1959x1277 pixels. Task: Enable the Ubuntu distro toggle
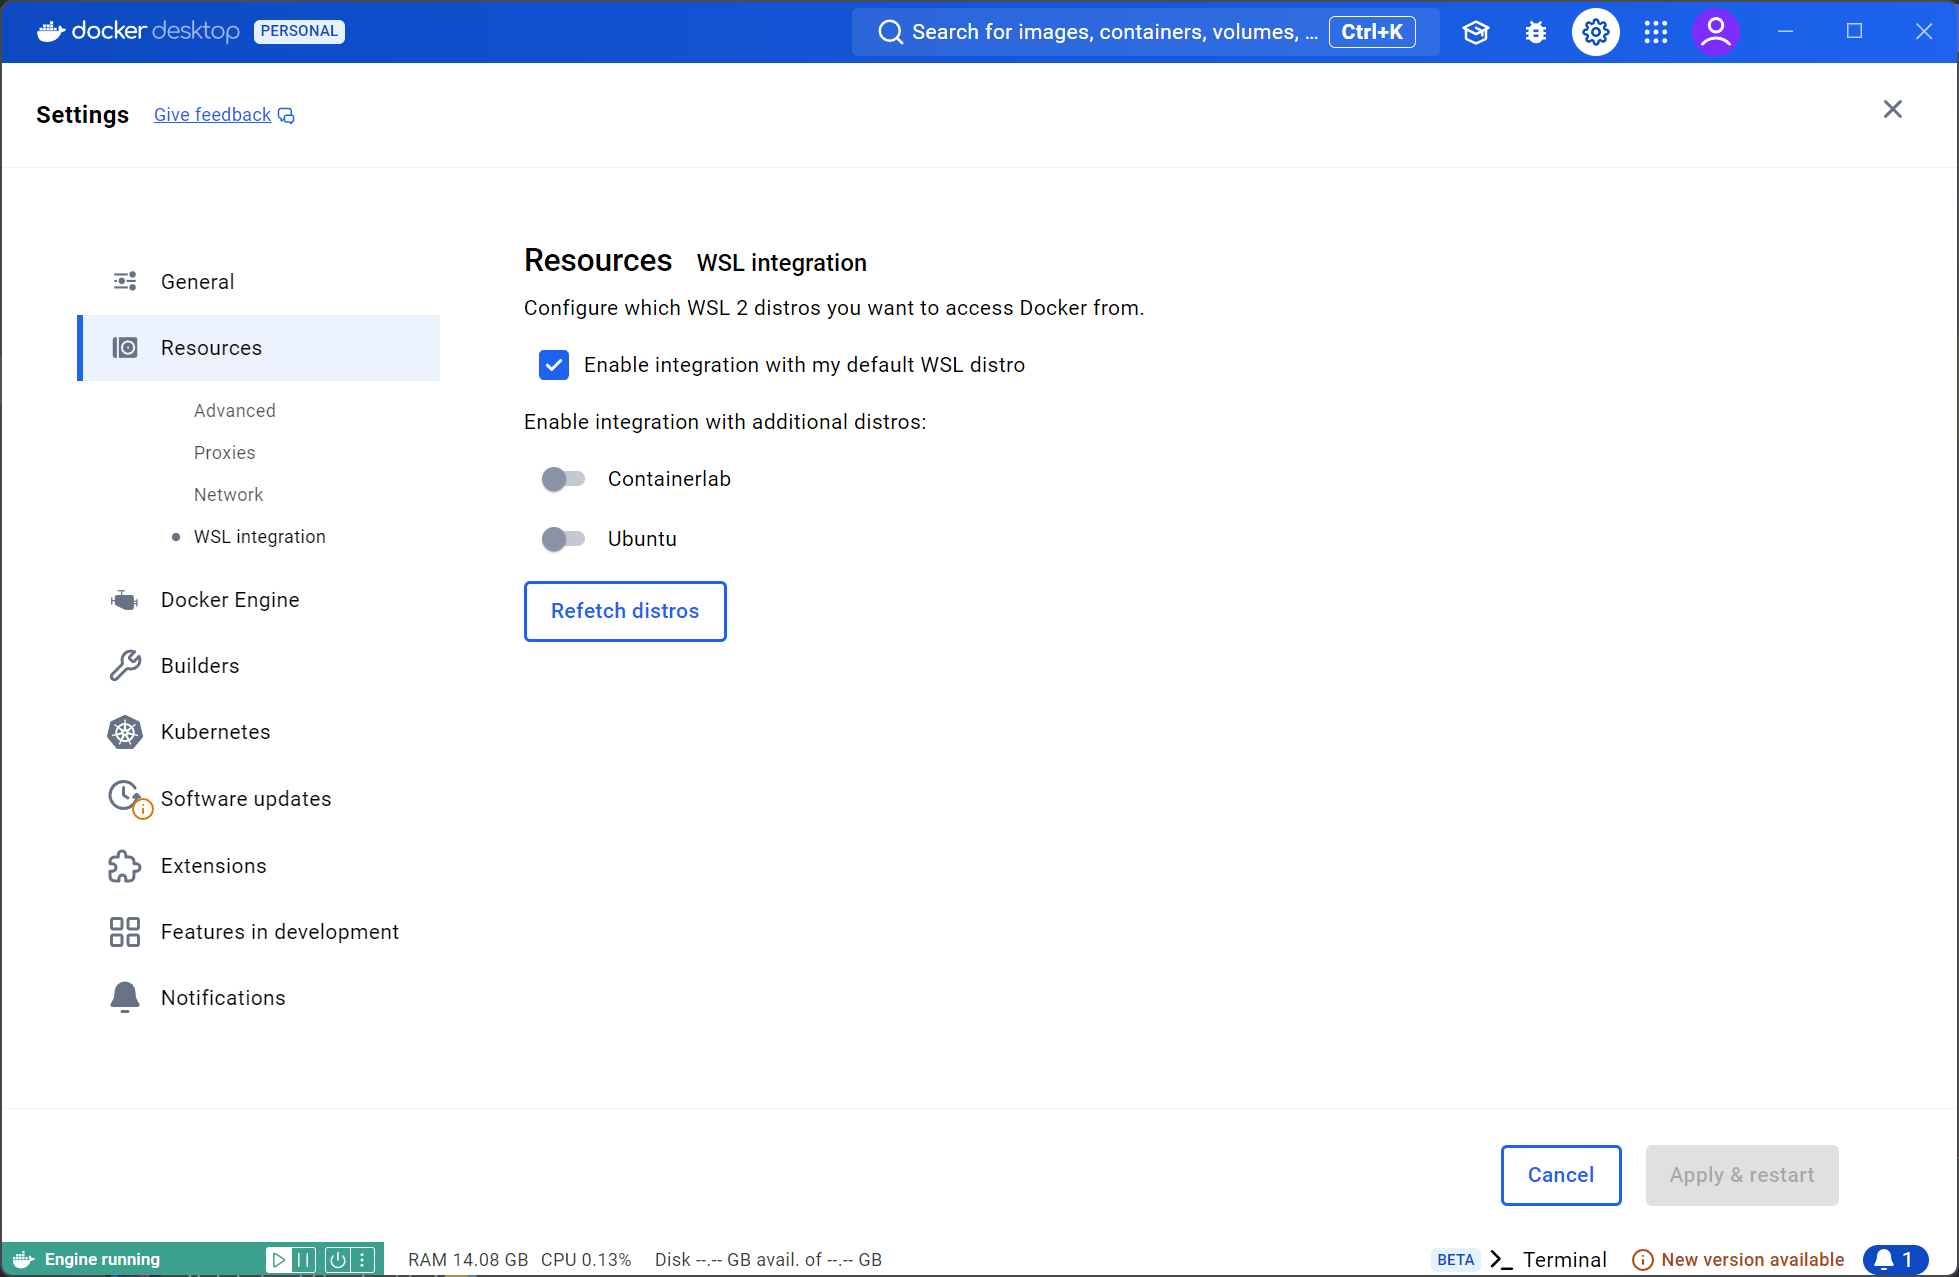tap(563, 539)
